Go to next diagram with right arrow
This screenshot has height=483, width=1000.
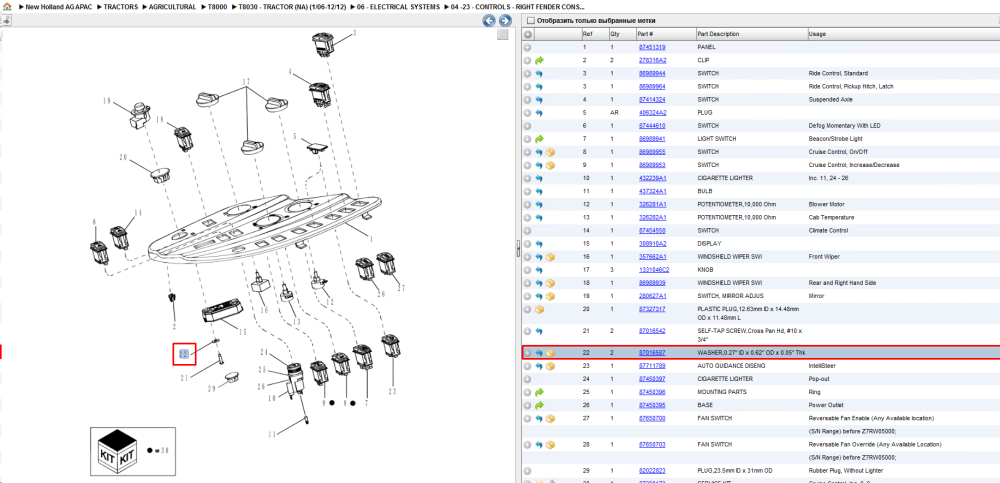(x=504, y=20)
